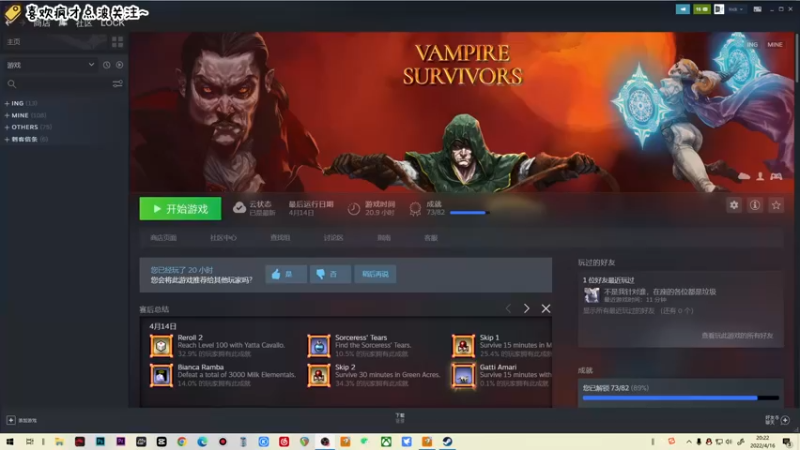Open the Community menu

pyautogui.click(x=84, y=23)
